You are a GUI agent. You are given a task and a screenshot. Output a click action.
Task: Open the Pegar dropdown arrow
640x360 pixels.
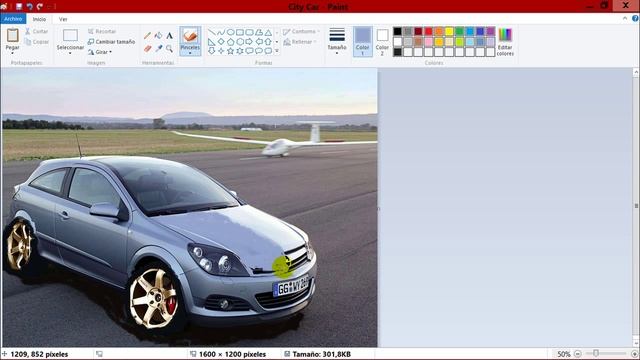pyautogui.click(x=13, y=53)
